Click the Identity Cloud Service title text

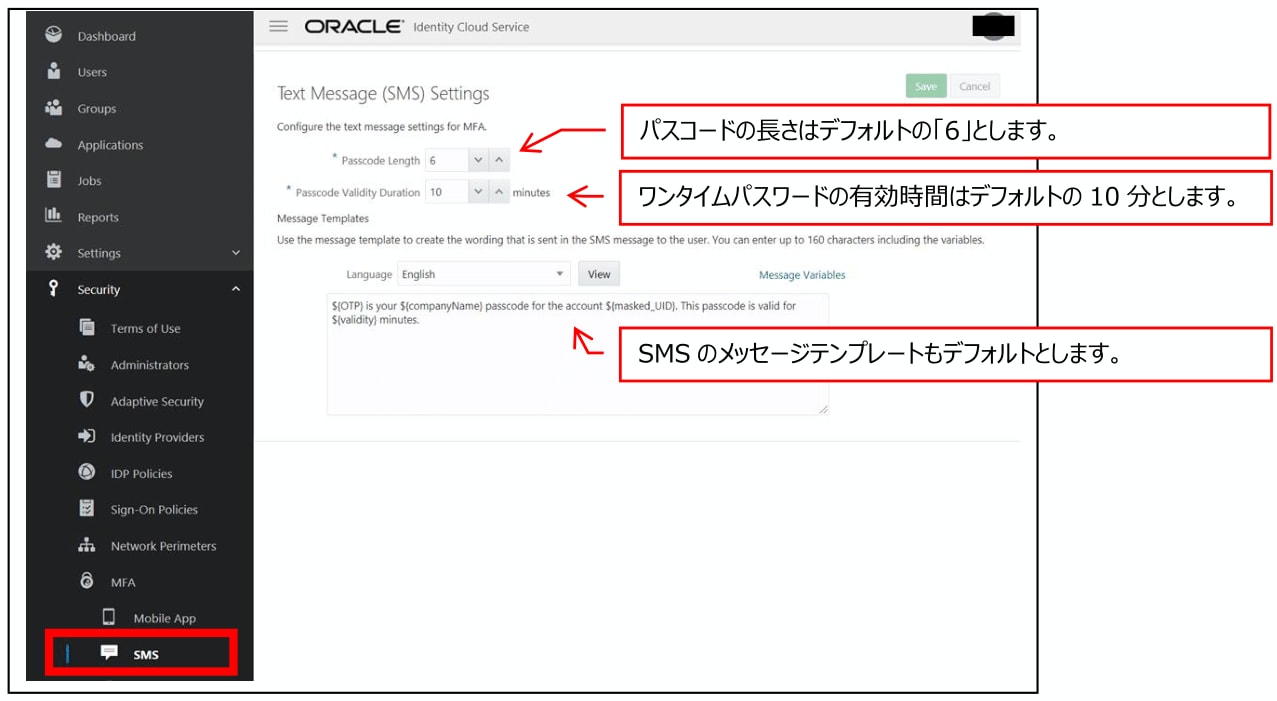[x=471, y=27]
